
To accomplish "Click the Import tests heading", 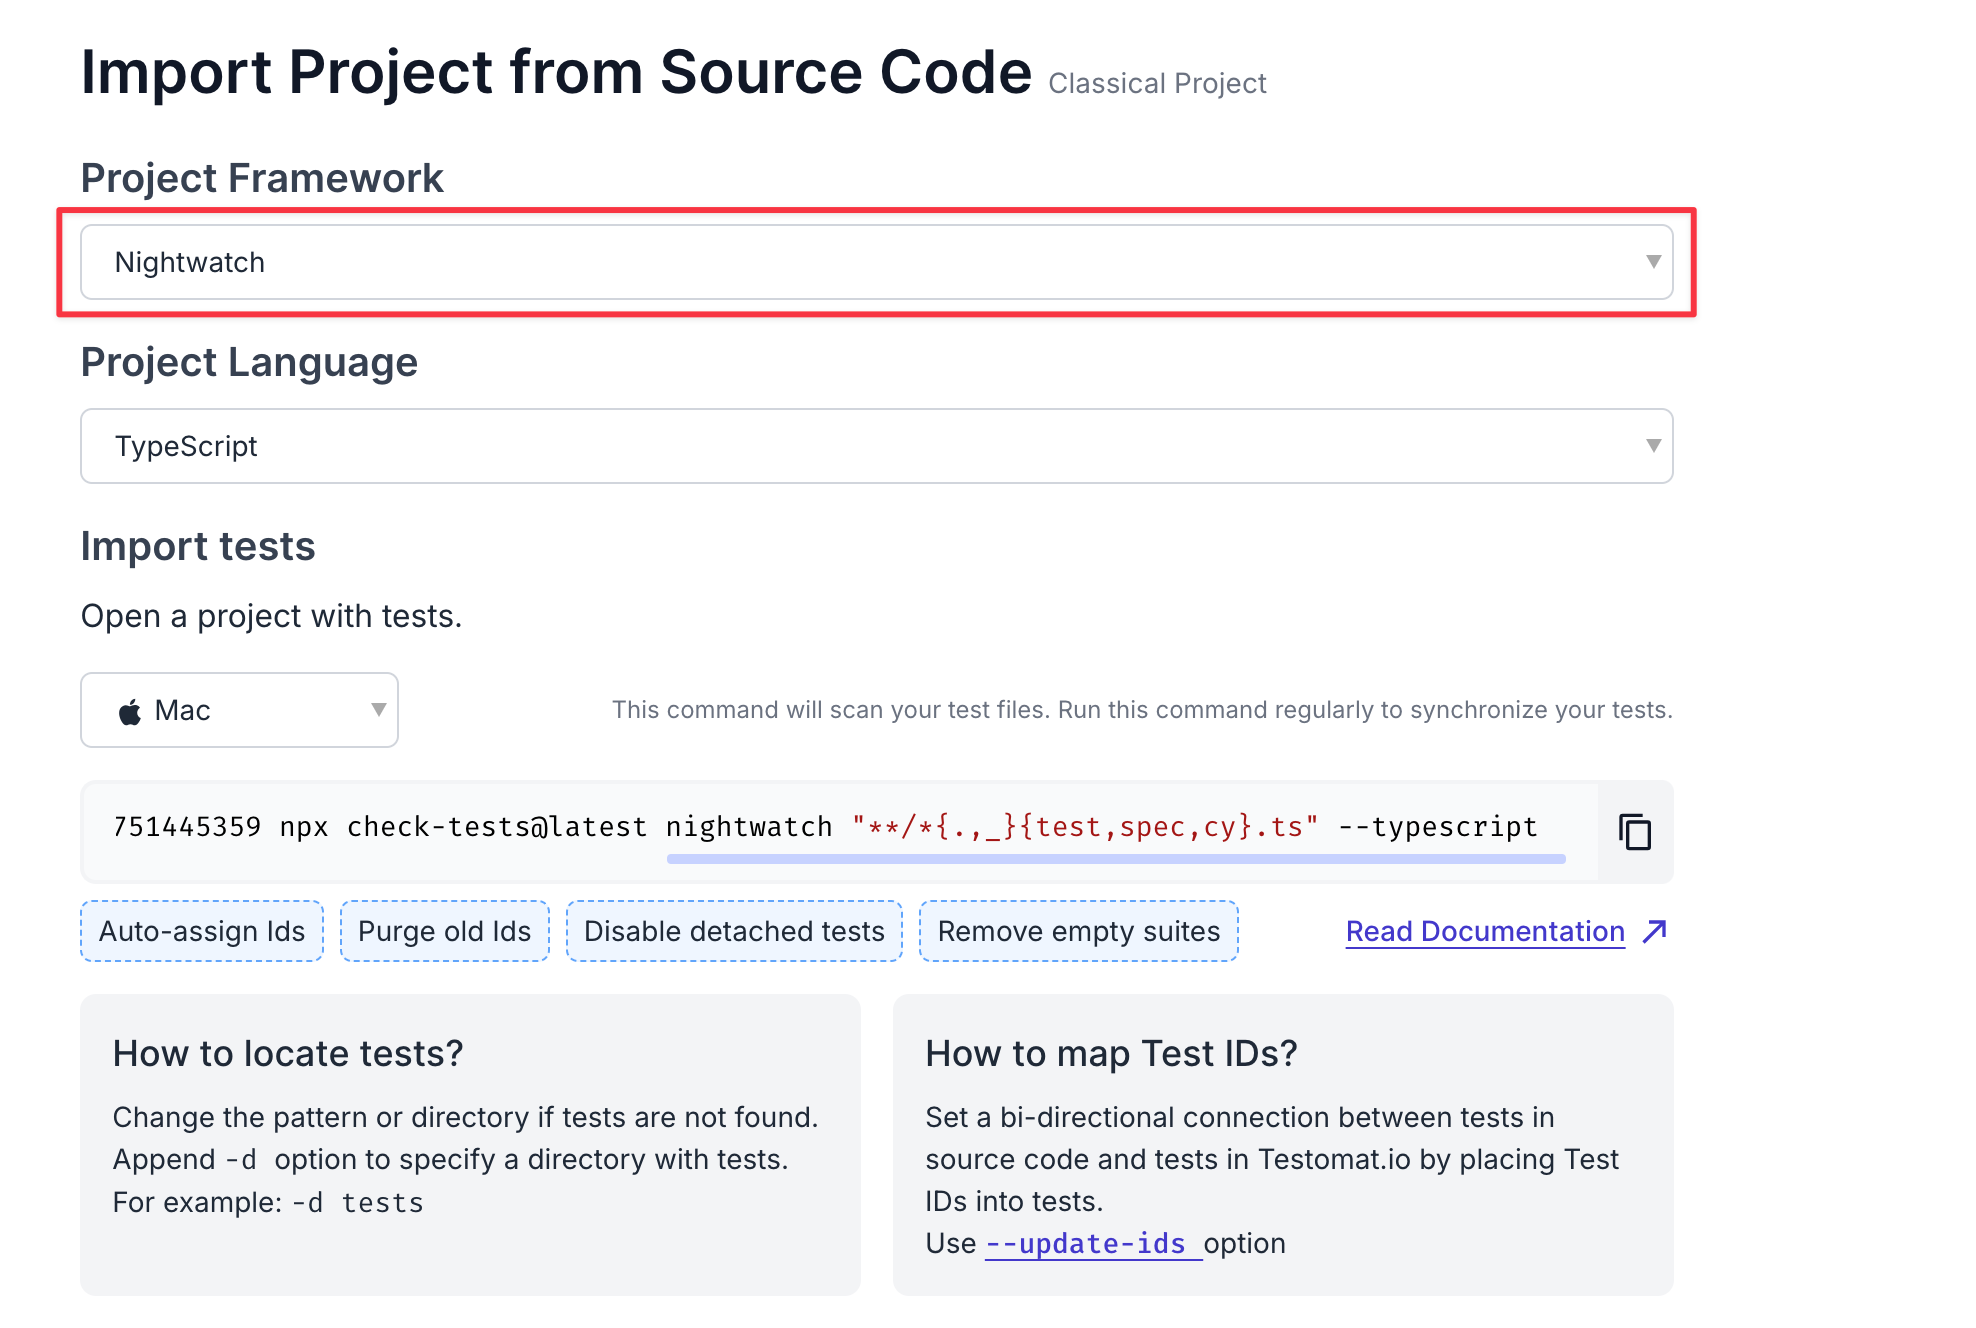I will point(198,546).
